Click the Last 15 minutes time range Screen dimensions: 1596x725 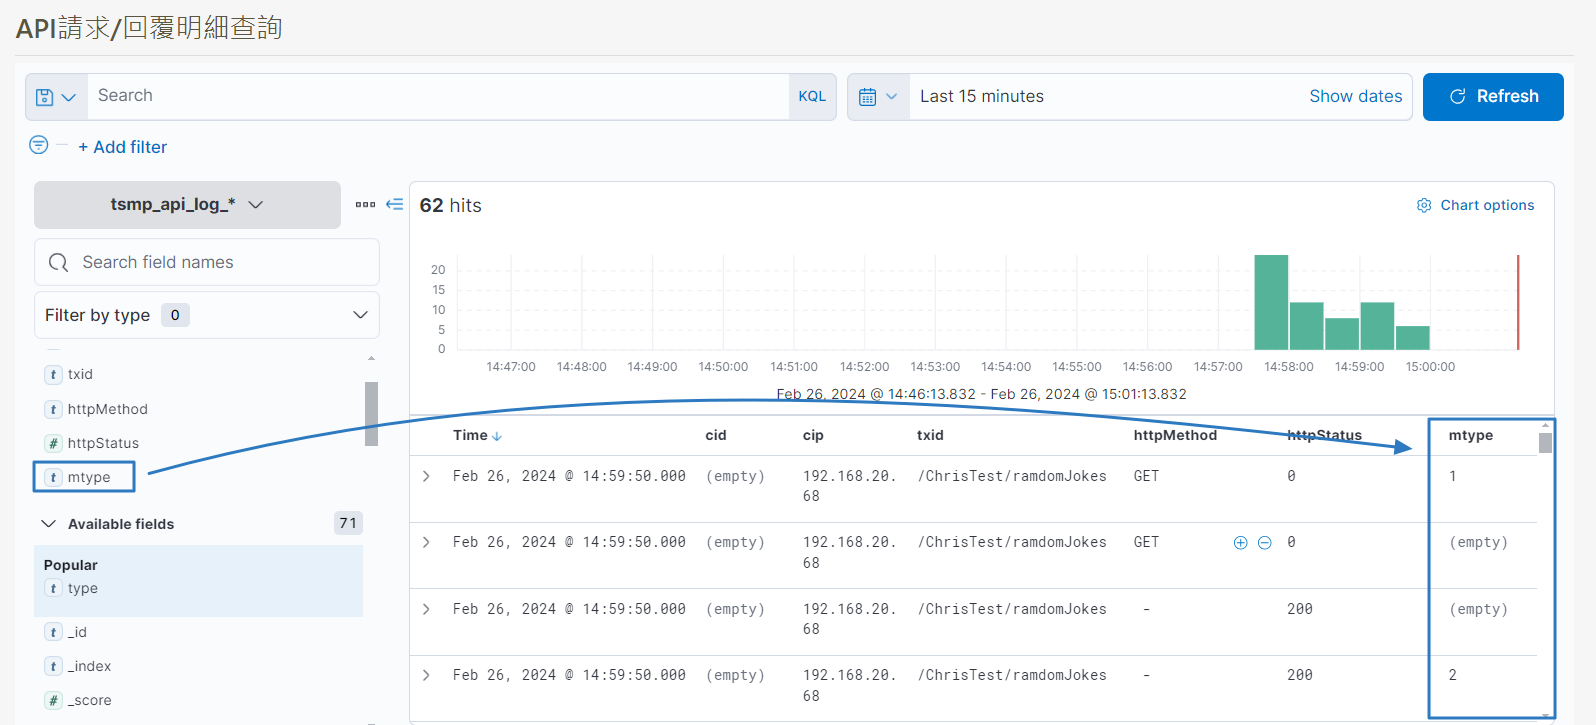[x=982, y=97]
